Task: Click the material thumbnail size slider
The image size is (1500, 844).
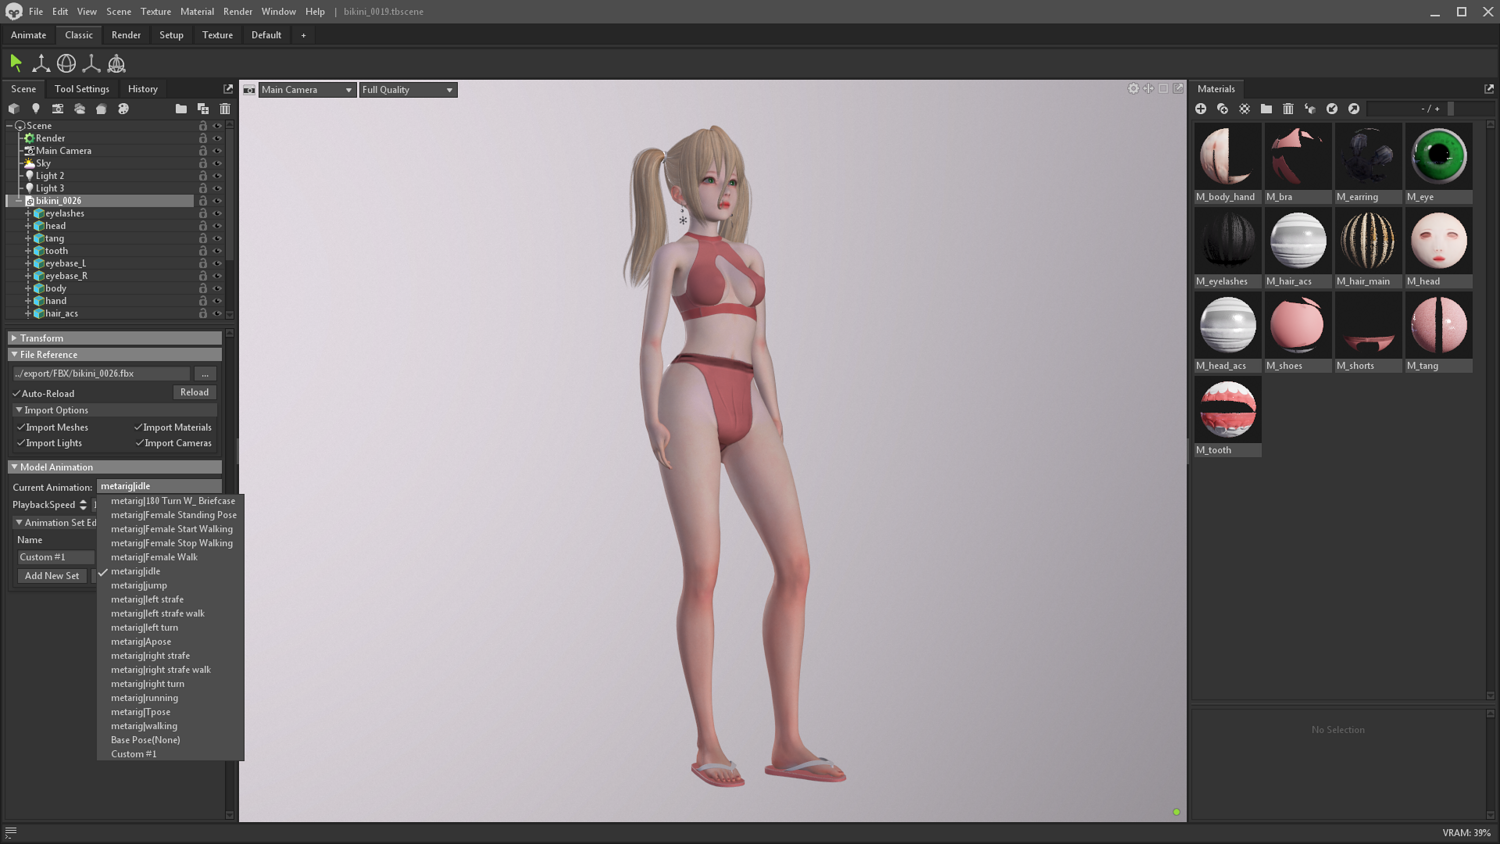Action: click(1431, 109)
